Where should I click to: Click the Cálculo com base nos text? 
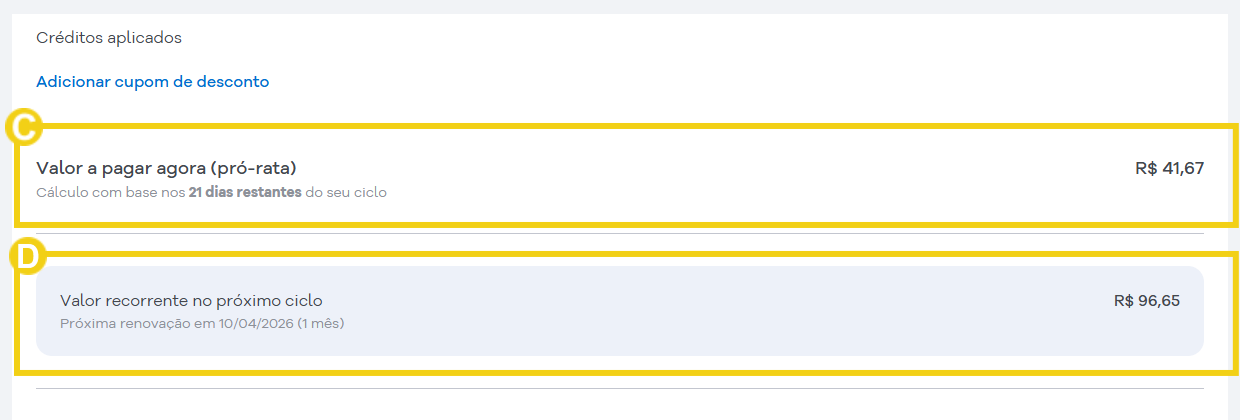point(111,192)
